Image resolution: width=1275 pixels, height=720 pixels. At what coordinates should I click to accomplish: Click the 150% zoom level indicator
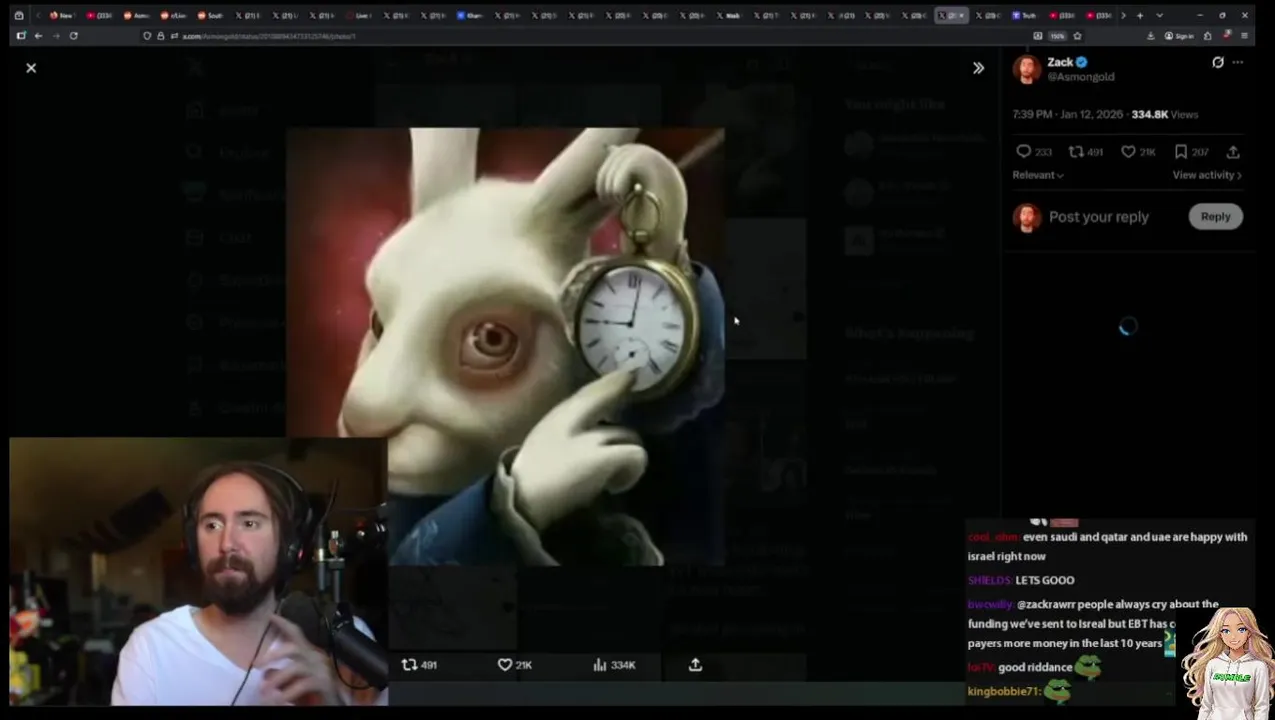[x=1057, y=36]
